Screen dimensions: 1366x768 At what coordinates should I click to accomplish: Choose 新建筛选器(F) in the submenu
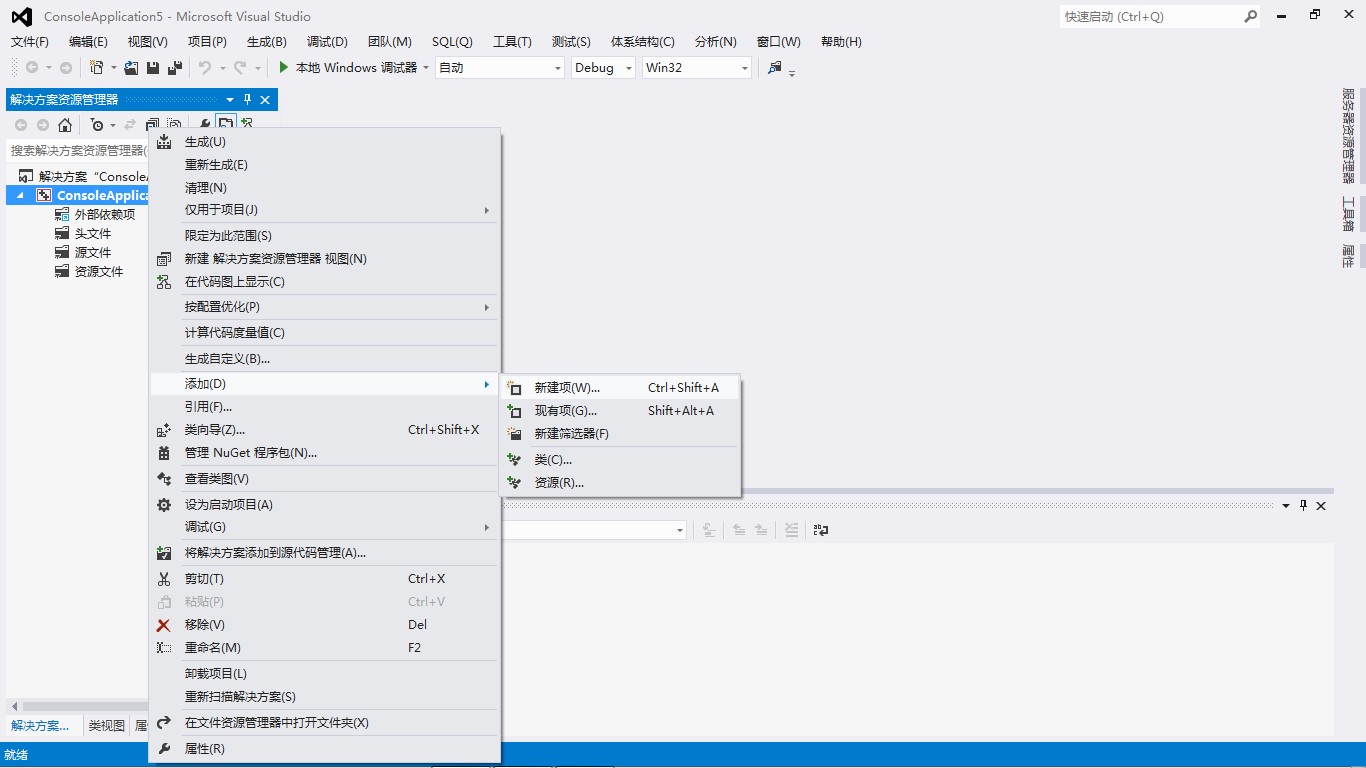click(x=620, y=434)
